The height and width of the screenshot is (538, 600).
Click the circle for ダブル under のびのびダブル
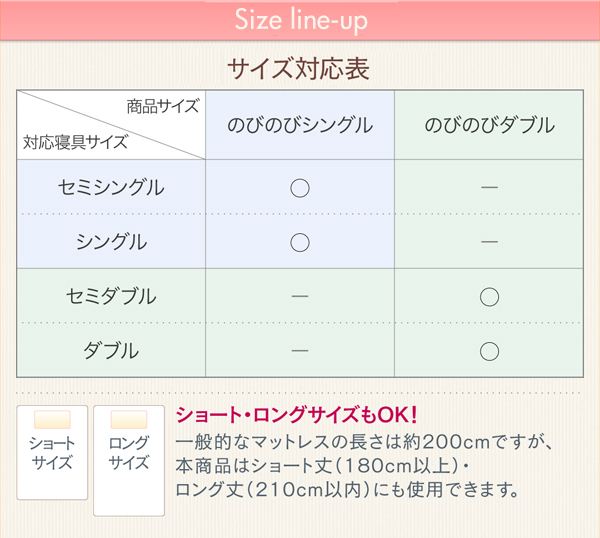pyautogui.click(x=489, y=351)
